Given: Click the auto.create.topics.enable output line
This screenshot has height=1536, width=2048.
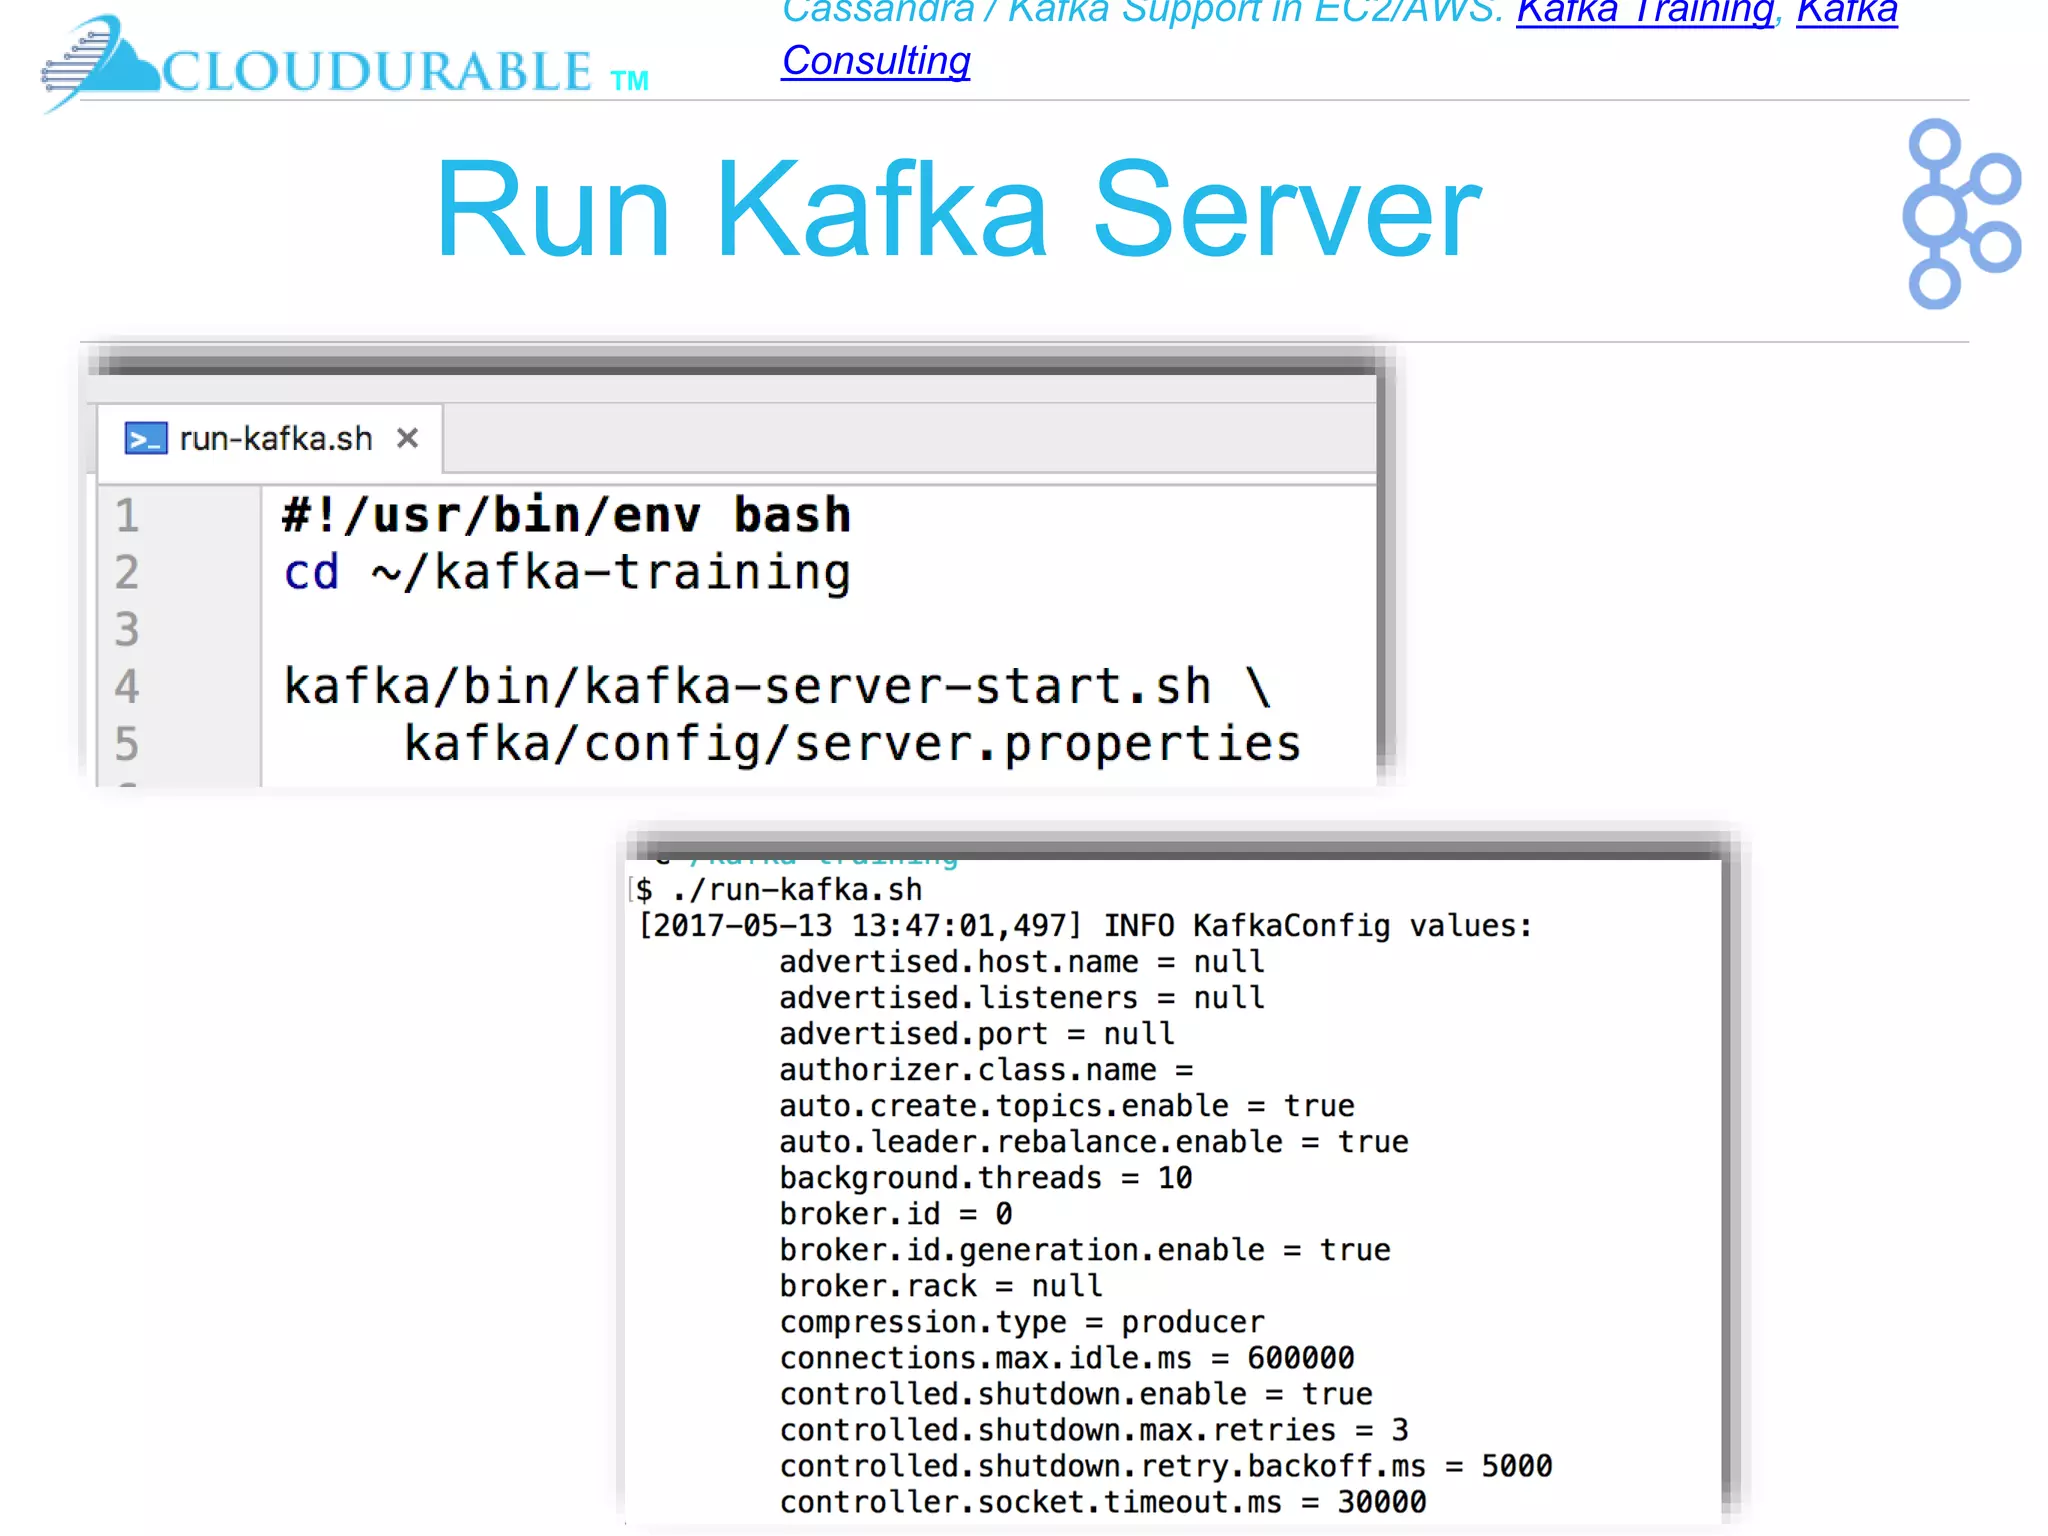Looking at the screenshot, I should (x=1066, y=1105).
